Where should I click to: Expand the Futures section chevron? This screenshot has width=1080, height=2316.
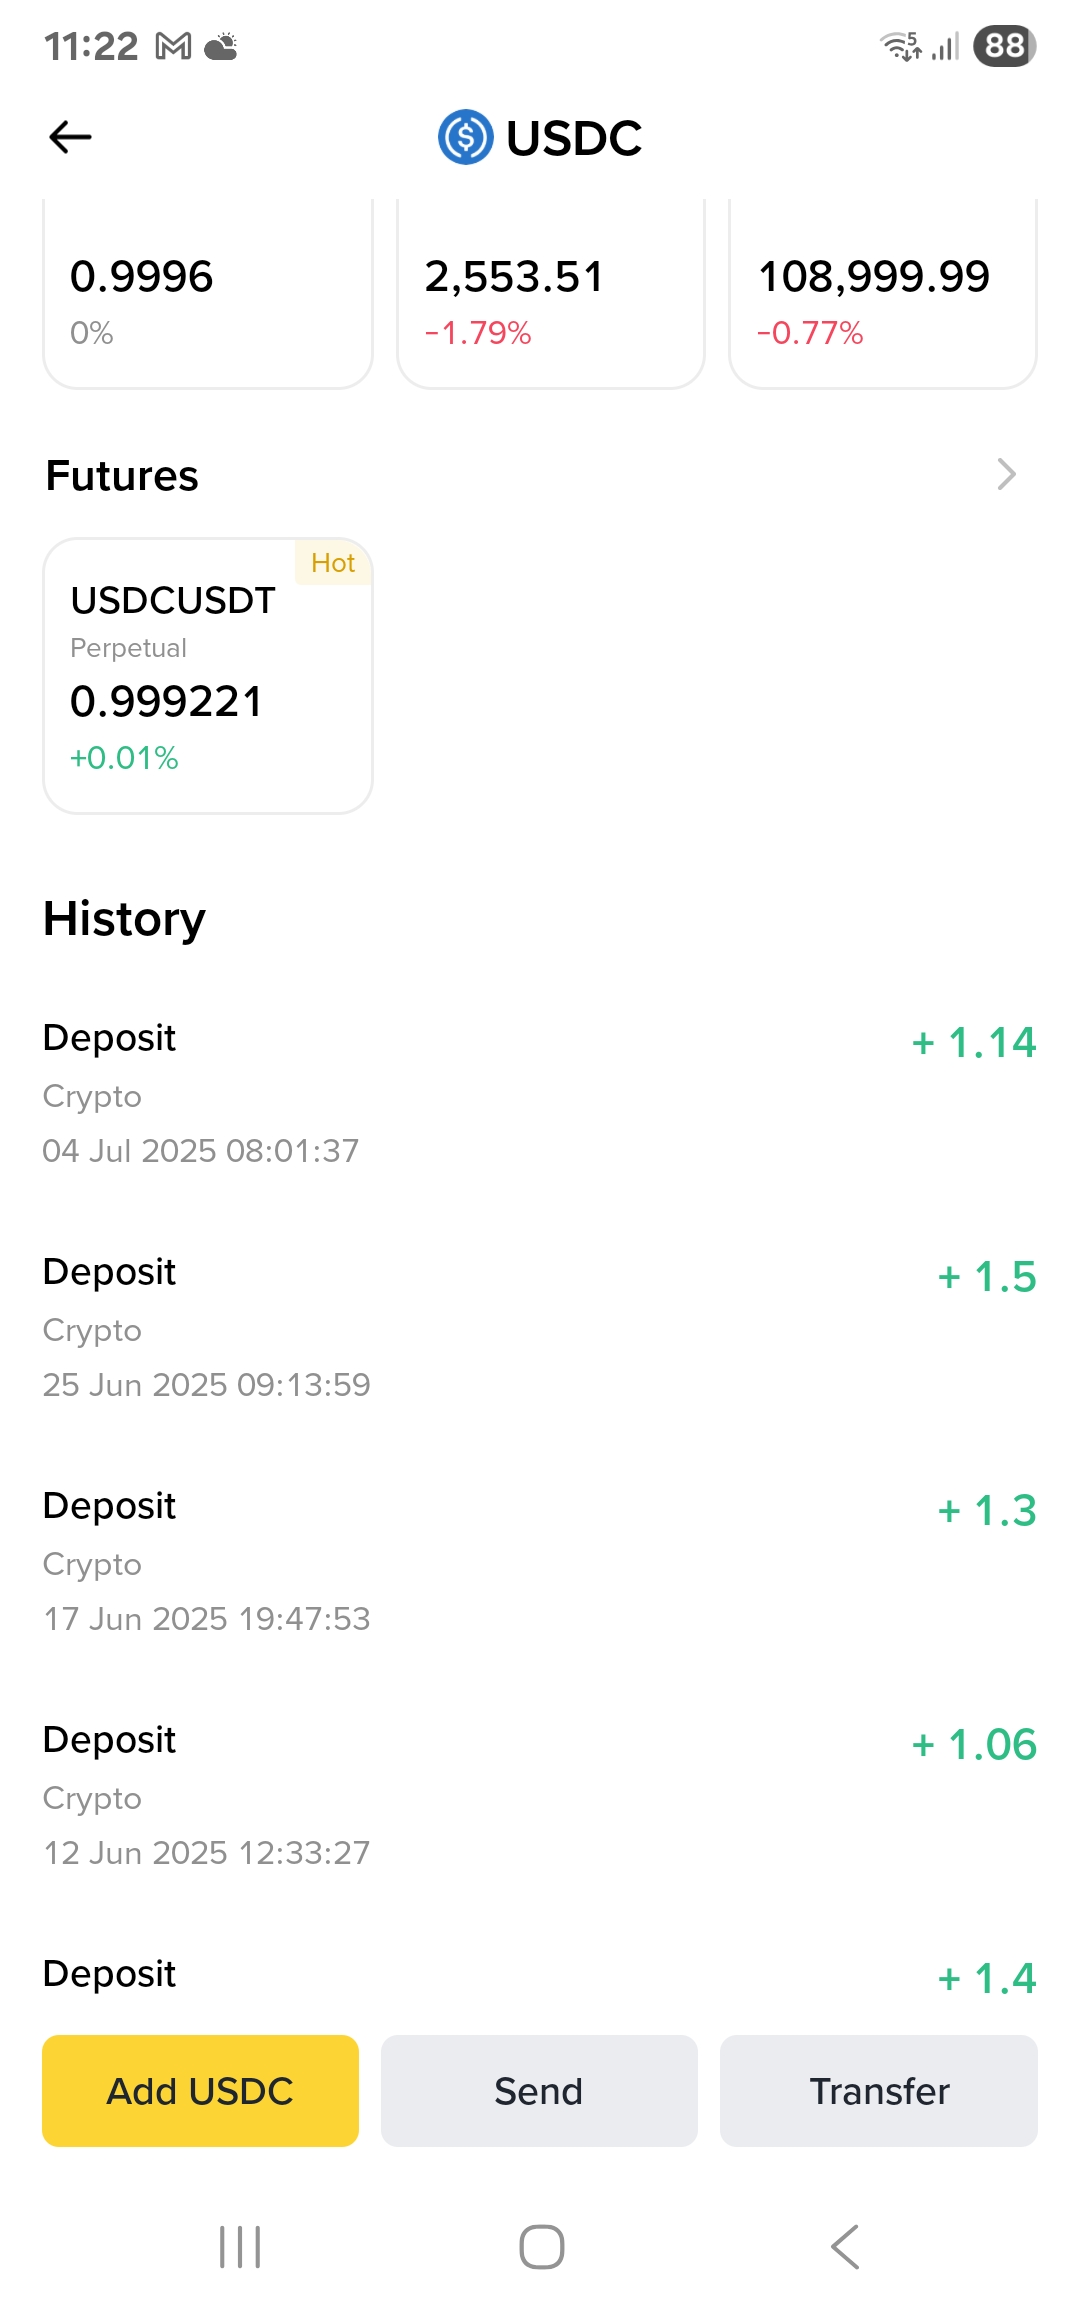point(1007,474)
